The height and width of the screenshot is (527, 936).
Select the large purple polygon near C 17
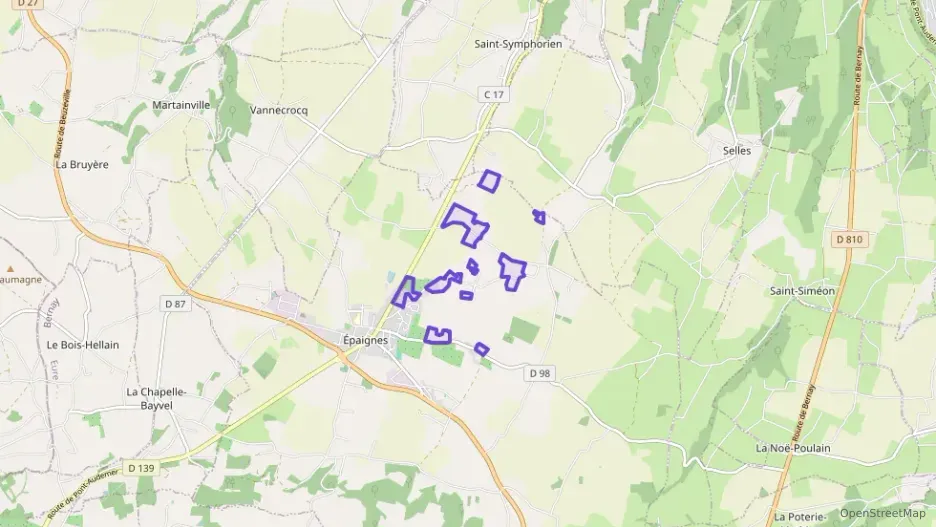coord(466,224)
